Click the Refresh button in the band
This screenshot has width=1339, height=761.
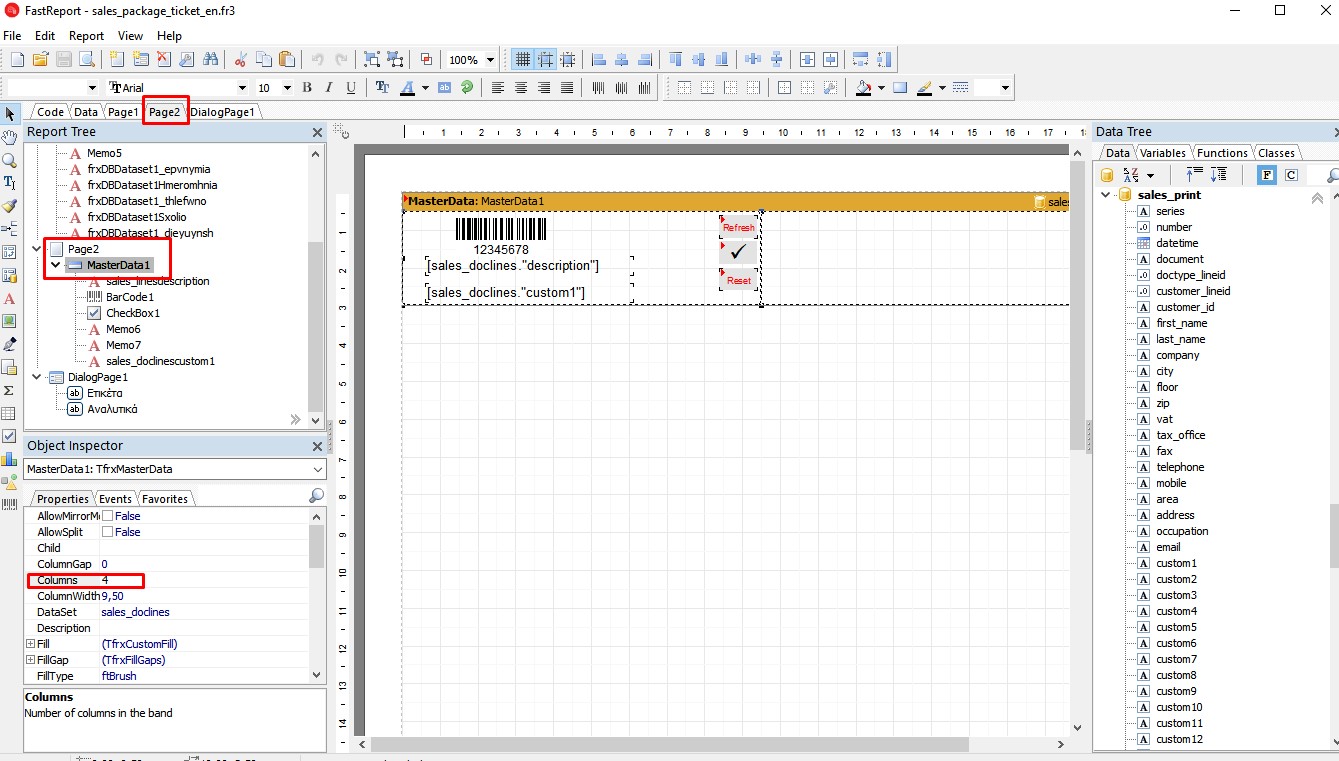point(738,227)
